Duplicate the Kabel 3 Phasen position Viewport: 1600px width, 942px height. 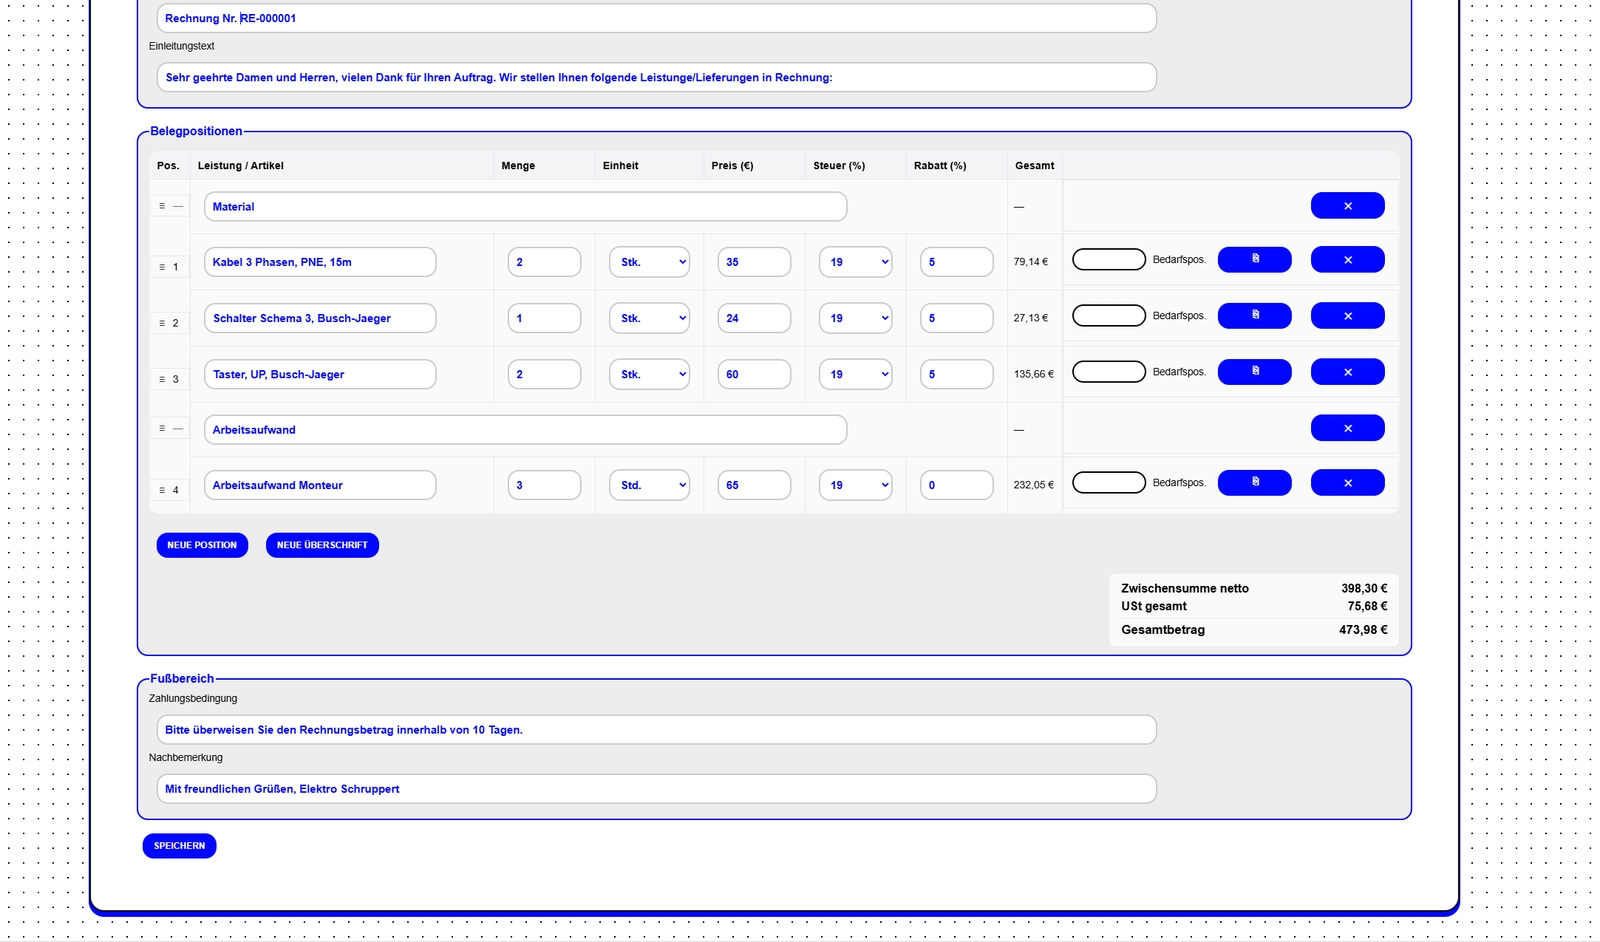click(x=1254, y=260)
